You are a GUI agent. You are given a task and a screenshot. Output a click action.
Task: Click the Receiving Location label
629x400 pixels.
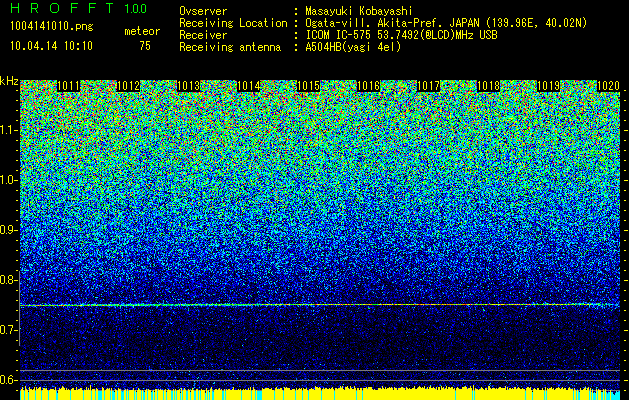[233, 23]
